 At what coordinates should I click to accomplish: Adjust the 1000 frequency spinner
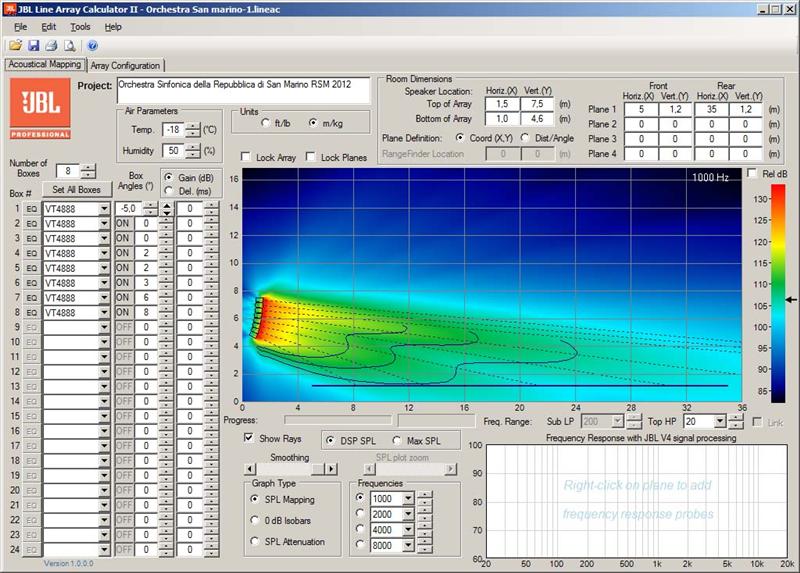425,499
